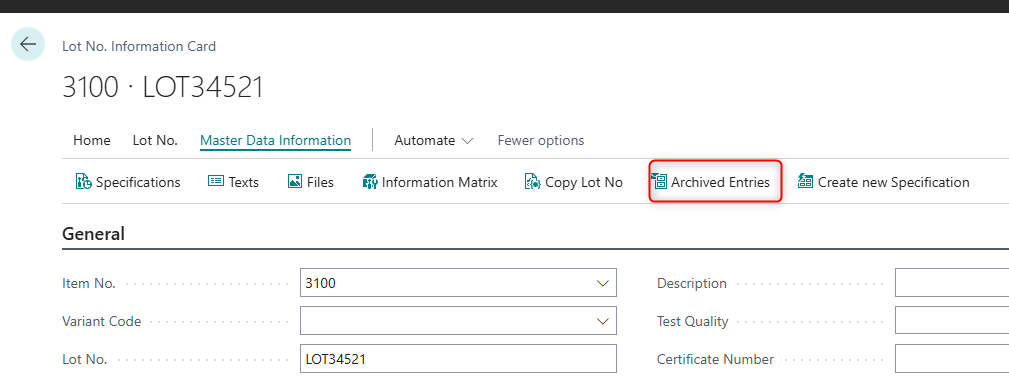The image size is (1009, 378).
Task: Open the Automate menu chevron
Action: pos(468,140)
